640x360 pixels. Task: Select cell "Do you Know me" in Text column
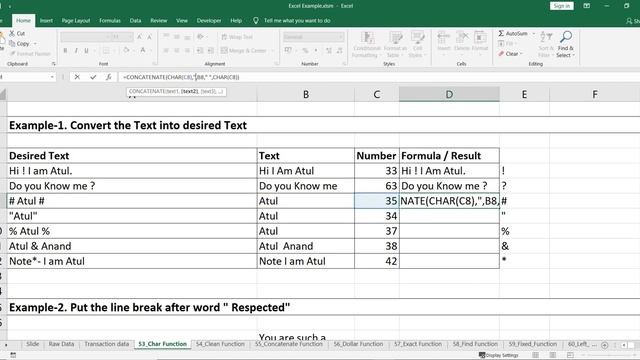(x=306, y=186)
